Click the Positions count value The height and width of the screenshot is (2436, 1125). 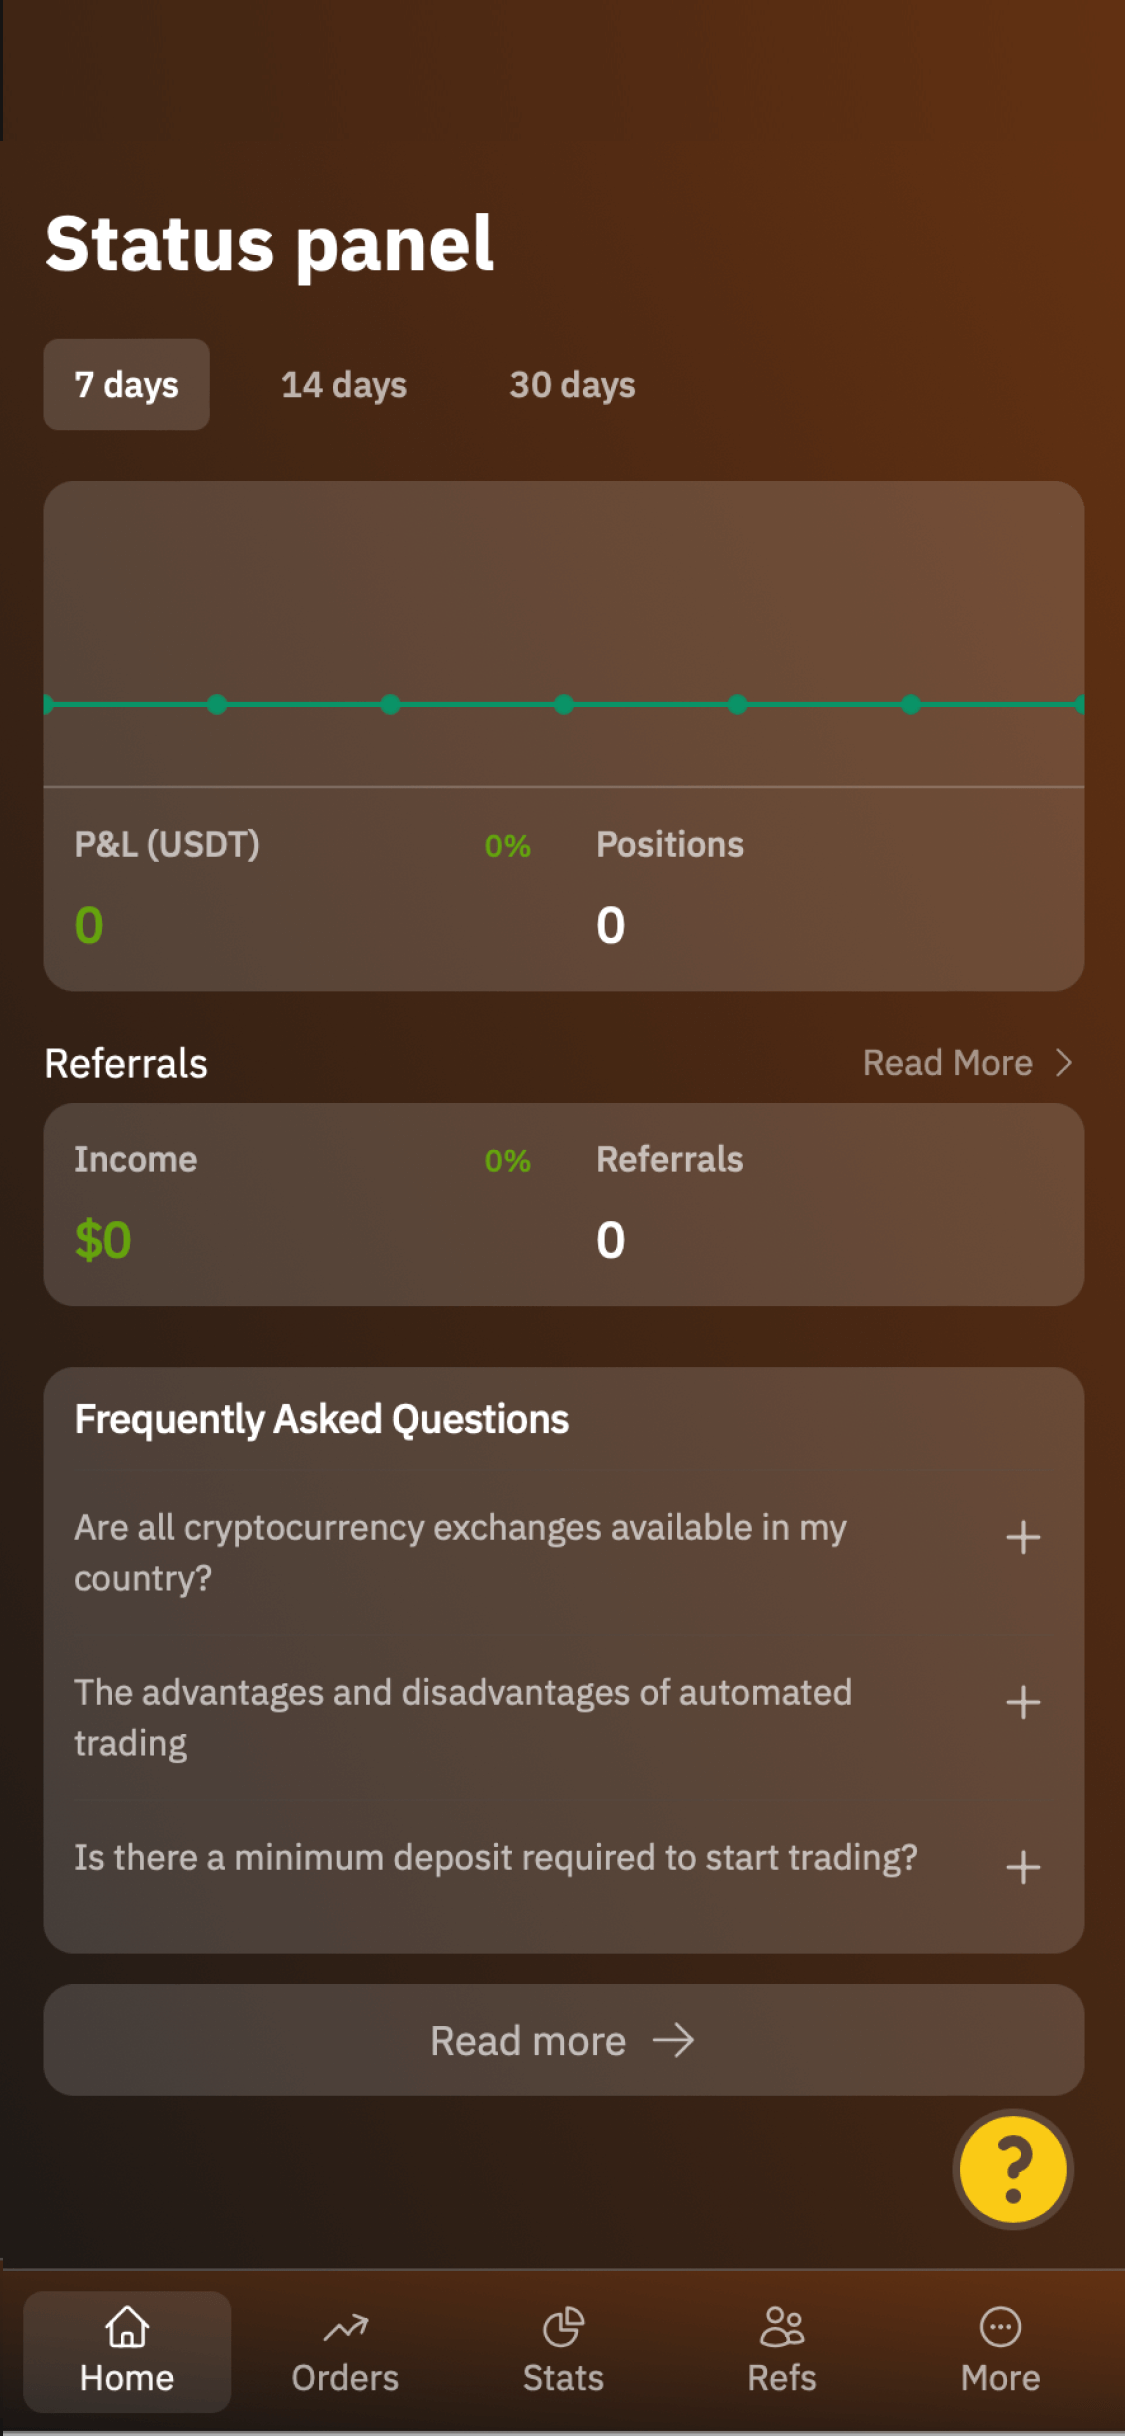(x=610, y=925)
